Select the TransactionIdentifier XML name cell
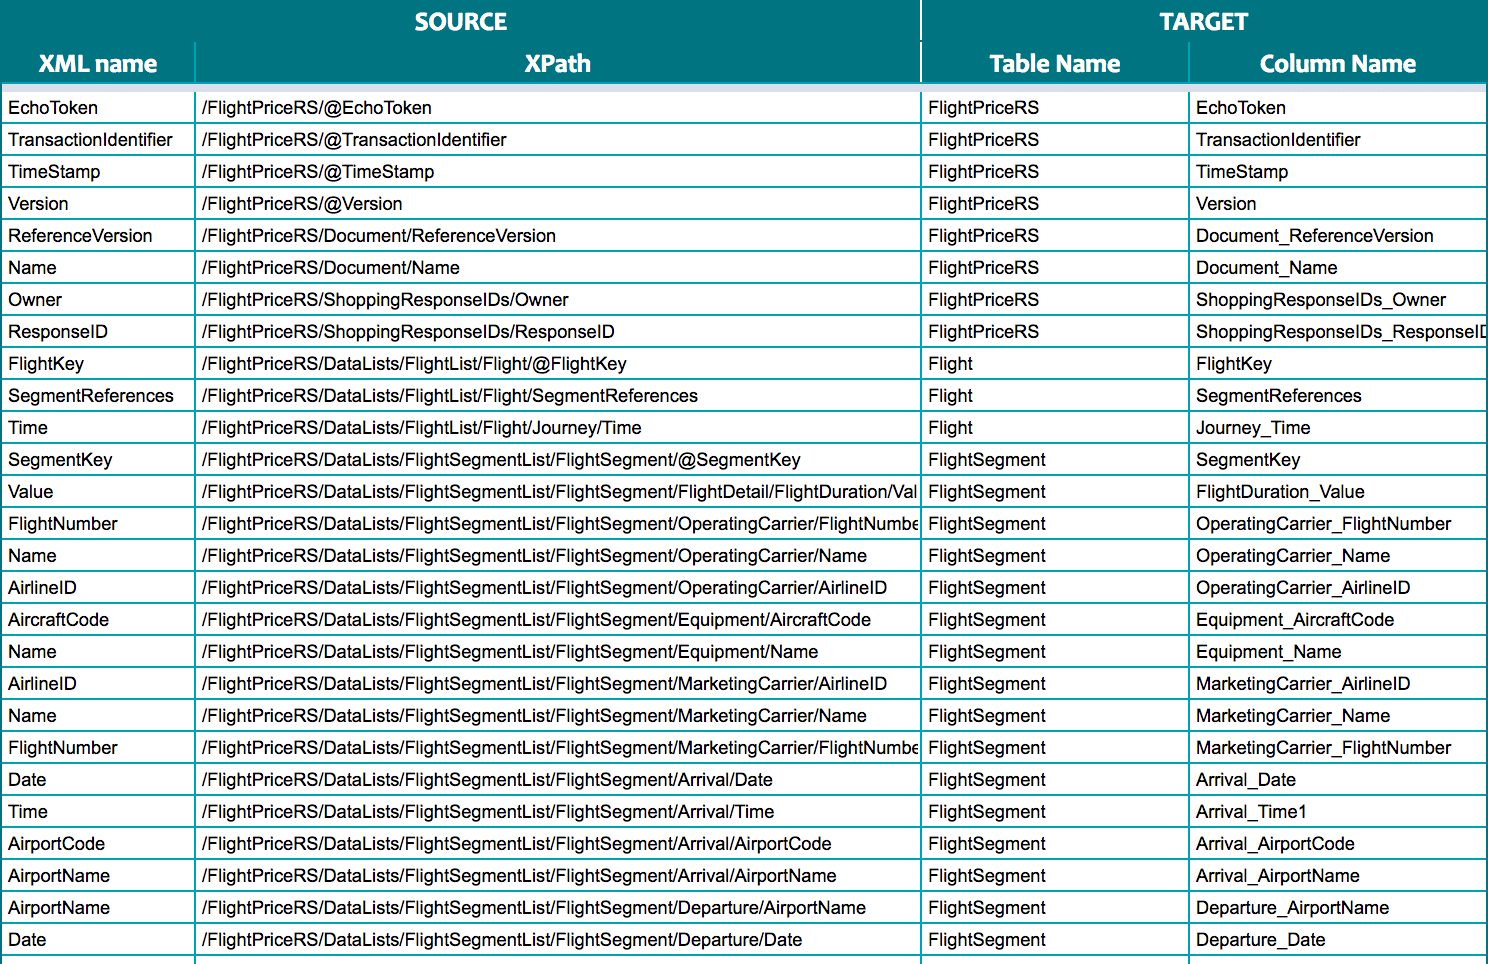The width and height of the screenshot is (1488, 964). pos(97,139)
